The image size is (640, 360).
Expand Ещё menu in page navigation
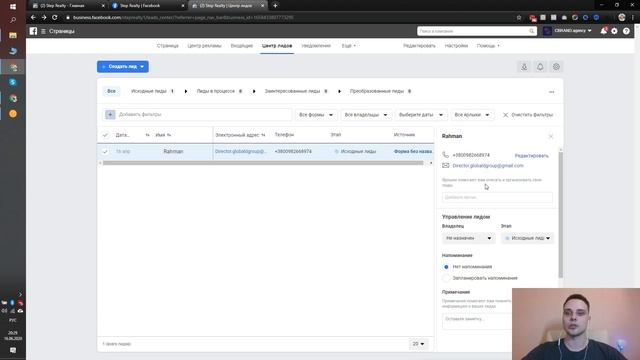349,46
